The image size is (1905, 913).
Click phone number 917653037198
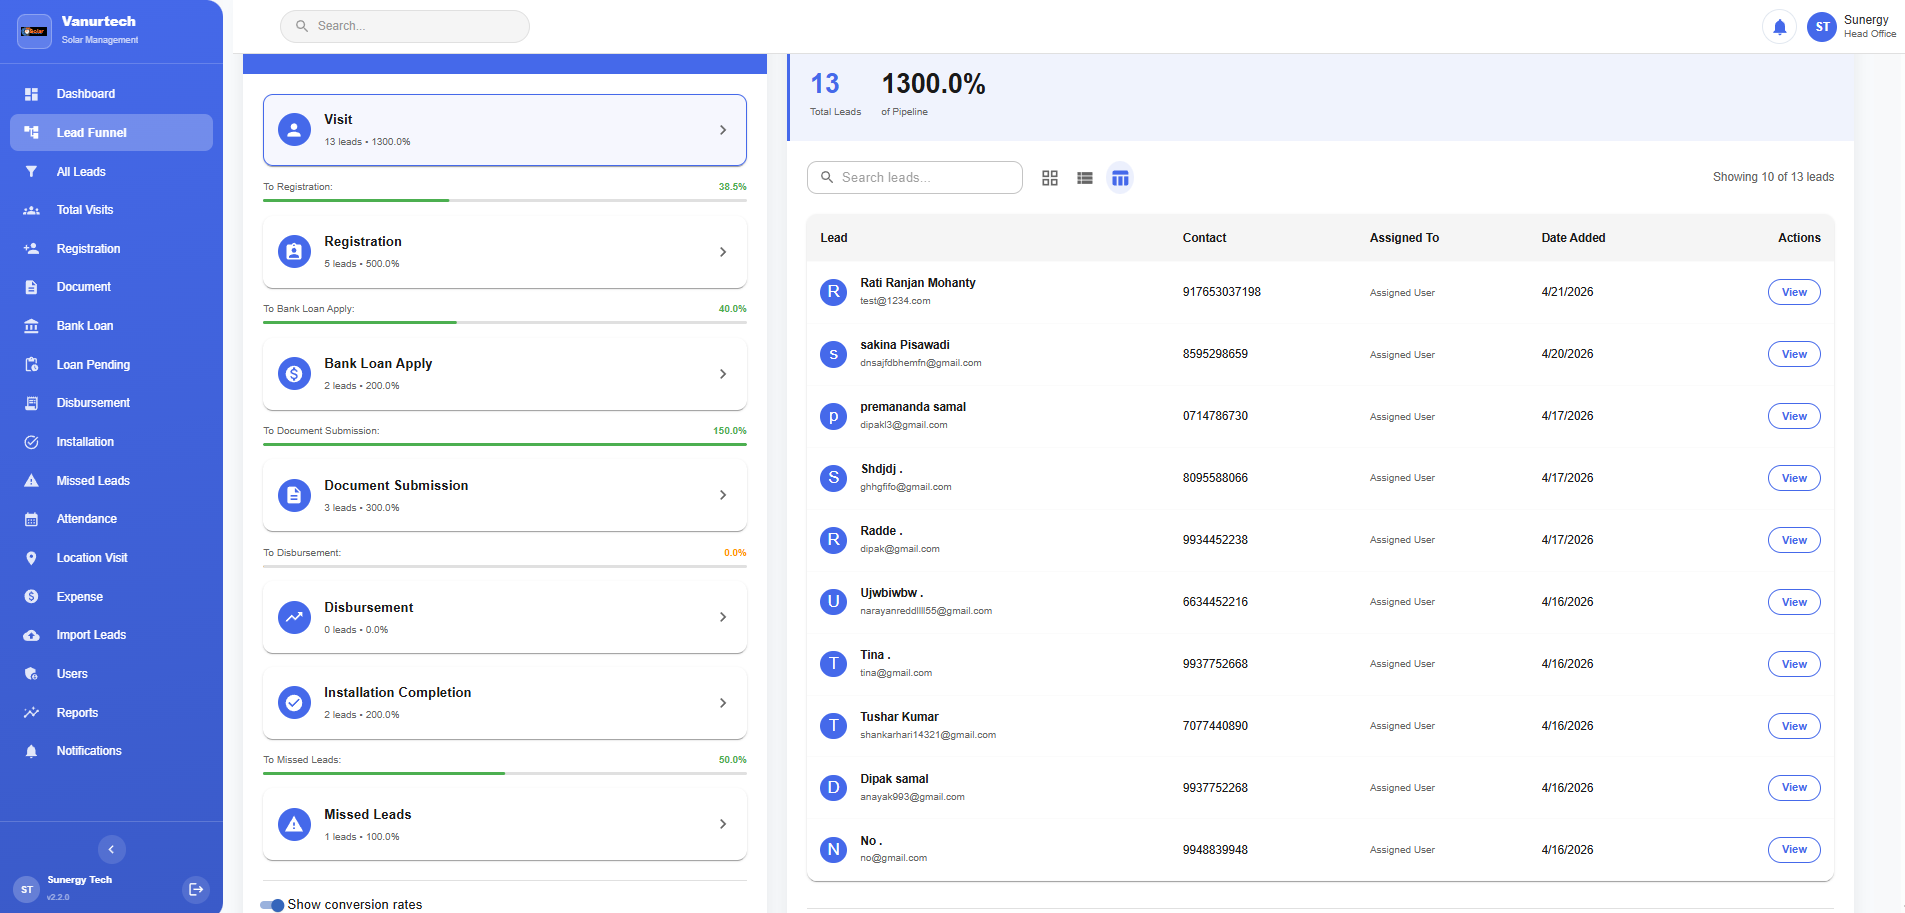coord(1221,292)
